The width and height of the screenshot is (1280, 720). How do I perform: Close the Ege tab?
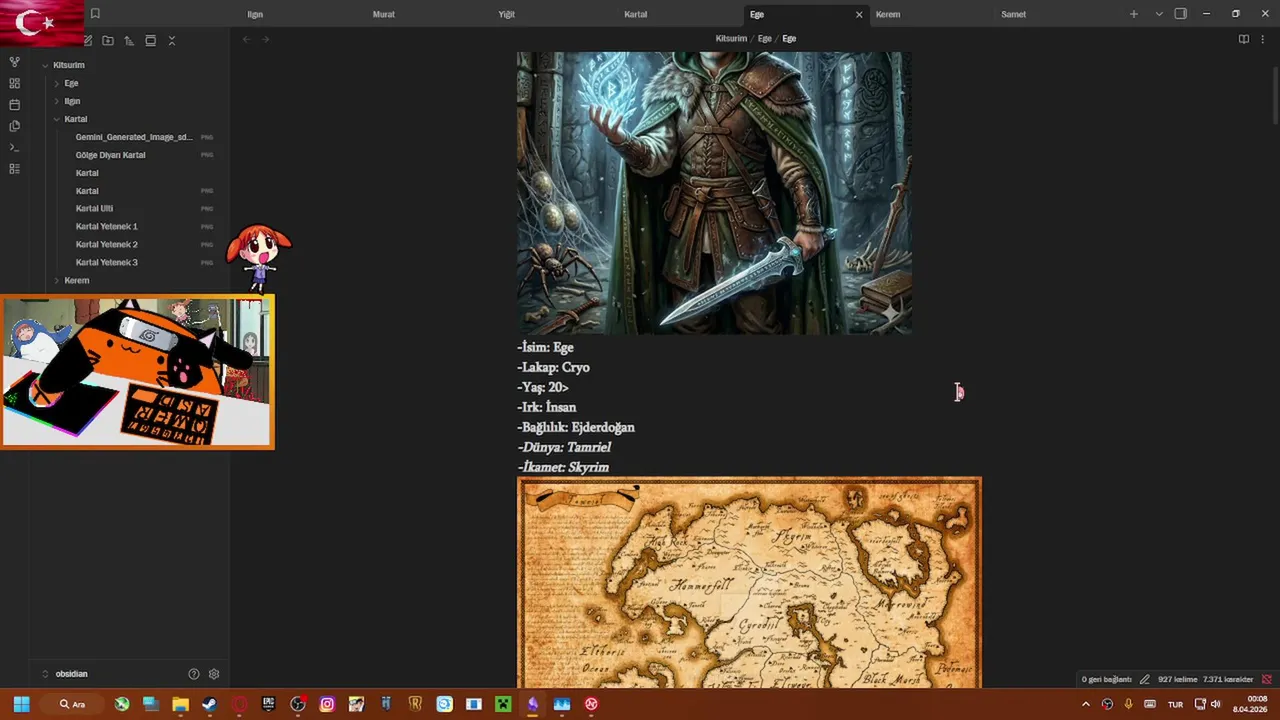point(858,14)
